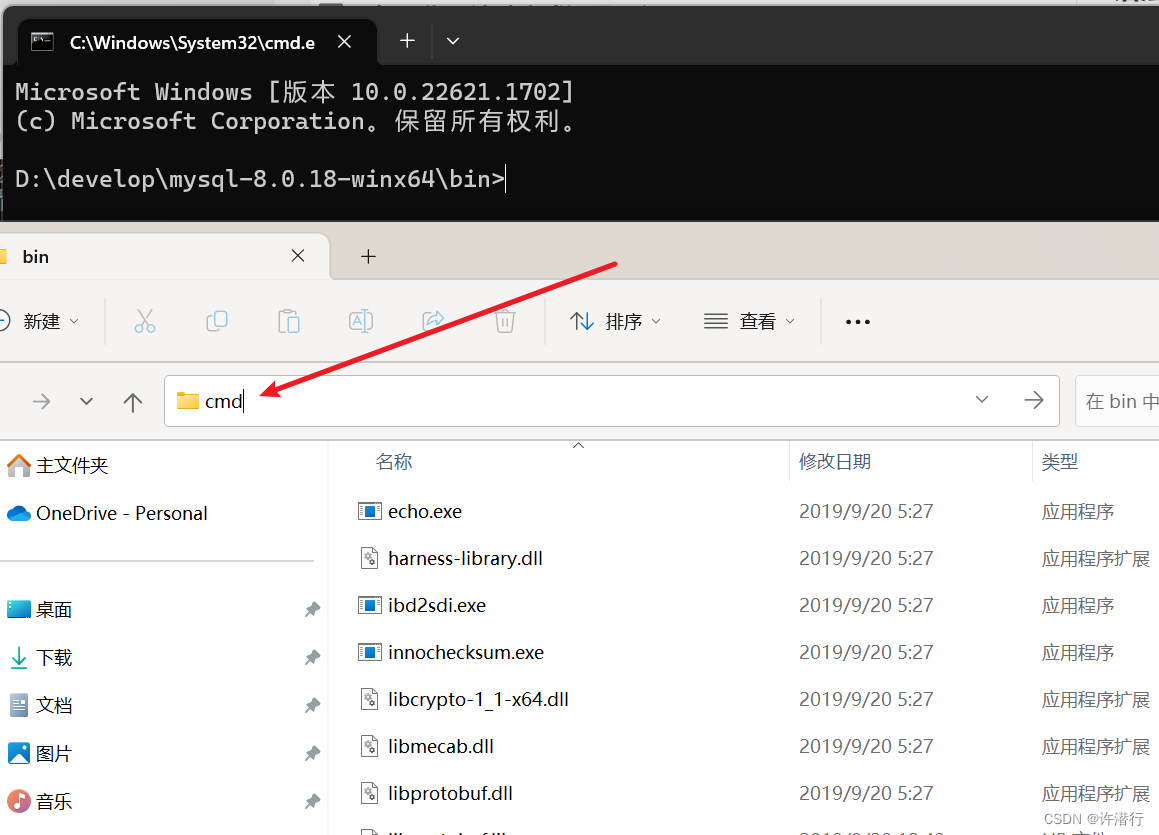Select the Rename icon
1159x835 pixels.
point(361,321)
